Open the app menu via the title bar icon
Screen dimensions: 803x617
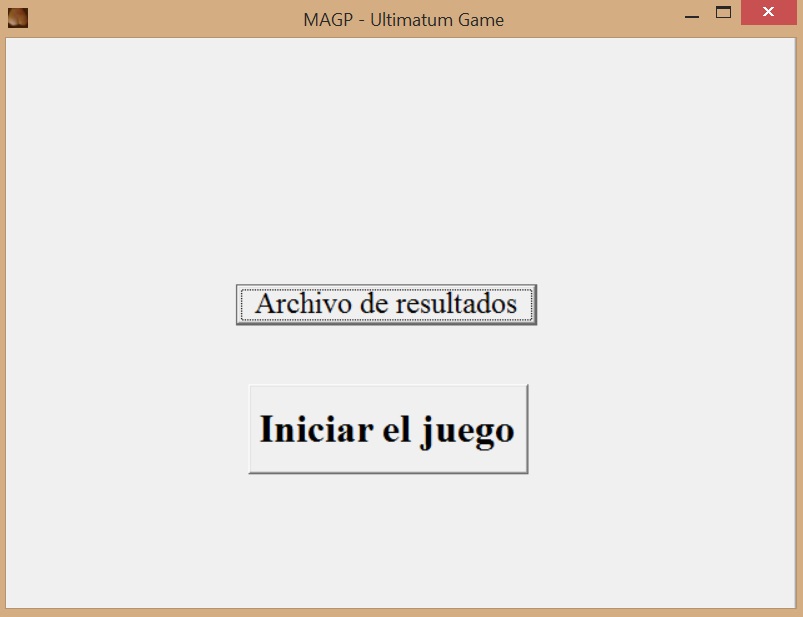(x=18, y=18)
